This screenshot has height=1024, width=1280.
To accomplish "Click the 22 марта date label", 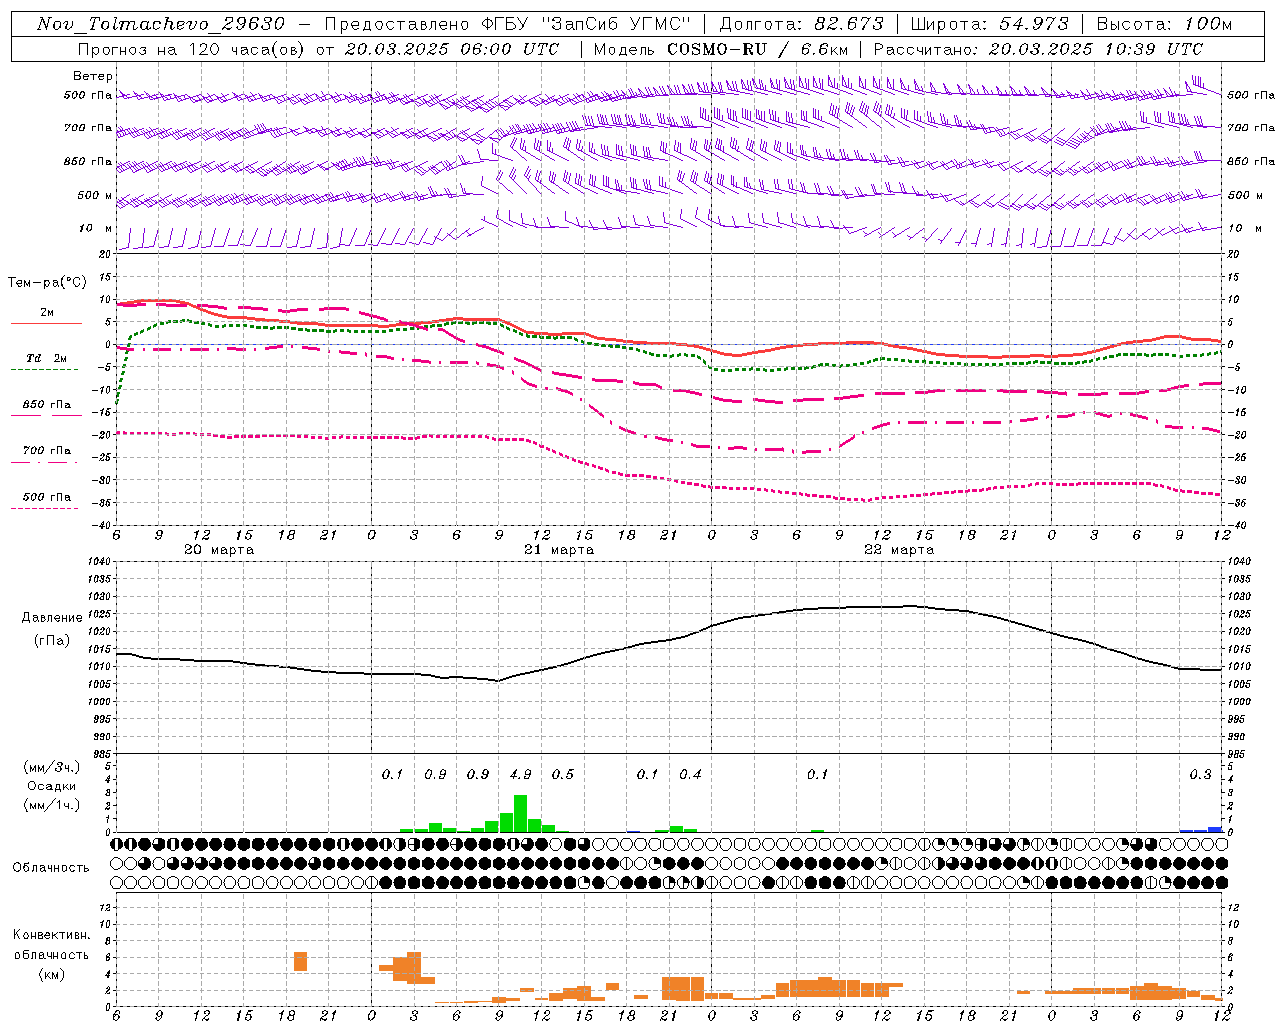I will tap(899, 550).
